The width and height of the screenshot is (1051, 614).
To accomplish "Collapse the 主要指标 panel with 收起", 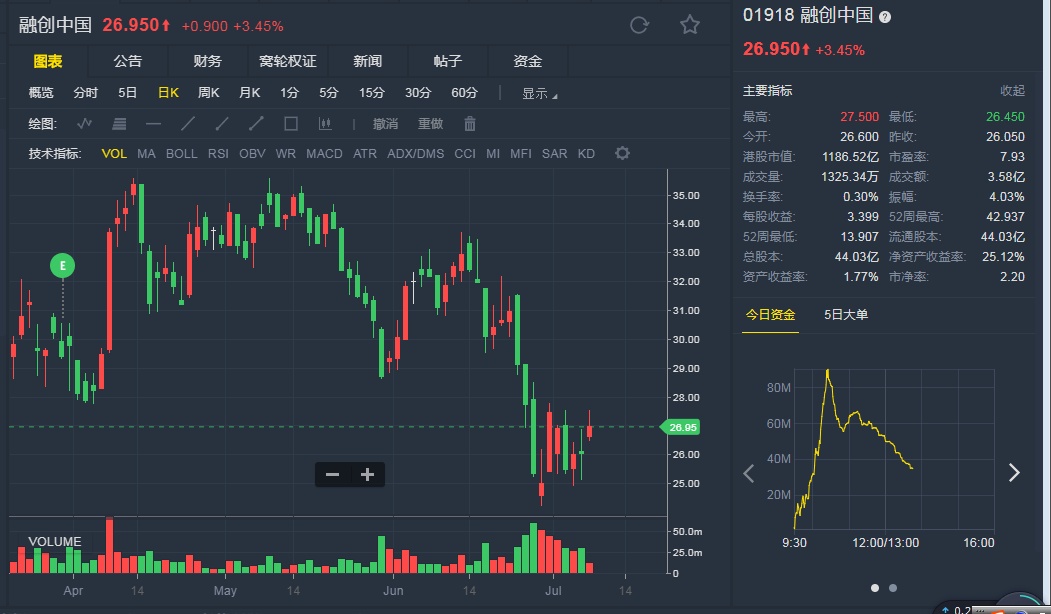I will 1012,91.
